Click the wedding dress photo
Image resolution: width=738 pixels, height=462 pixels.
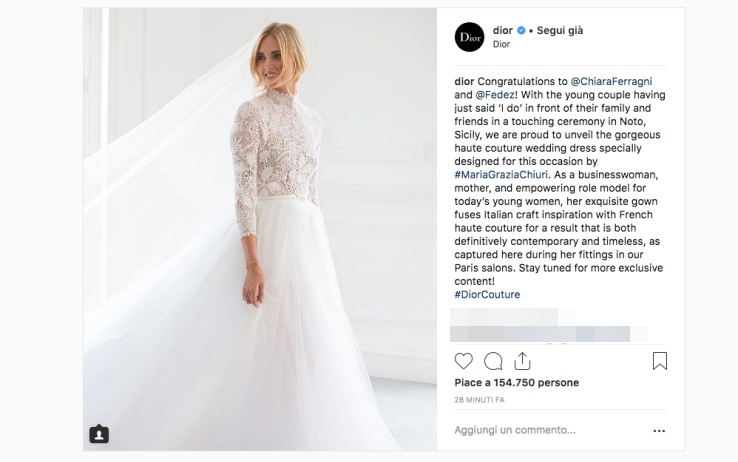point(260,229)
